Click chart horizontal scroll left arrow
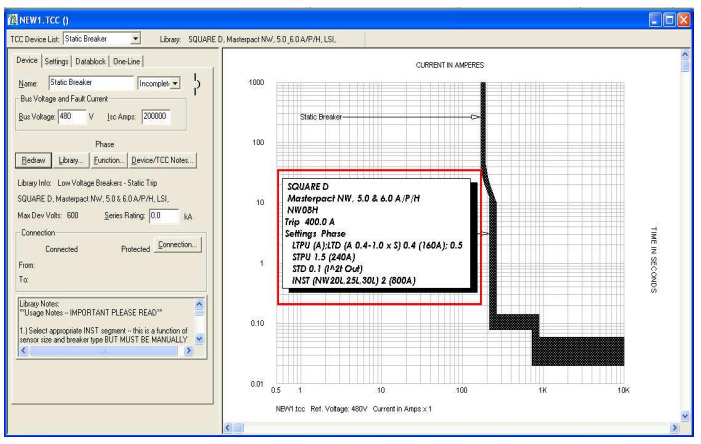Screen dimensions: 701x444 pyautogui.click(x=228, y=427)
